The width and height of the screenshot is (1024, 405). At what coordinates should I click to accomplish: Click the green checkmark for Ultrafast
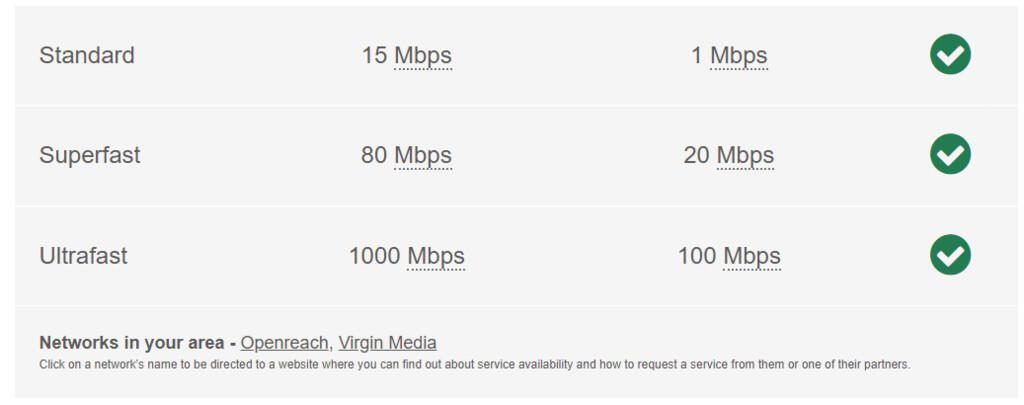click(950, 255)
